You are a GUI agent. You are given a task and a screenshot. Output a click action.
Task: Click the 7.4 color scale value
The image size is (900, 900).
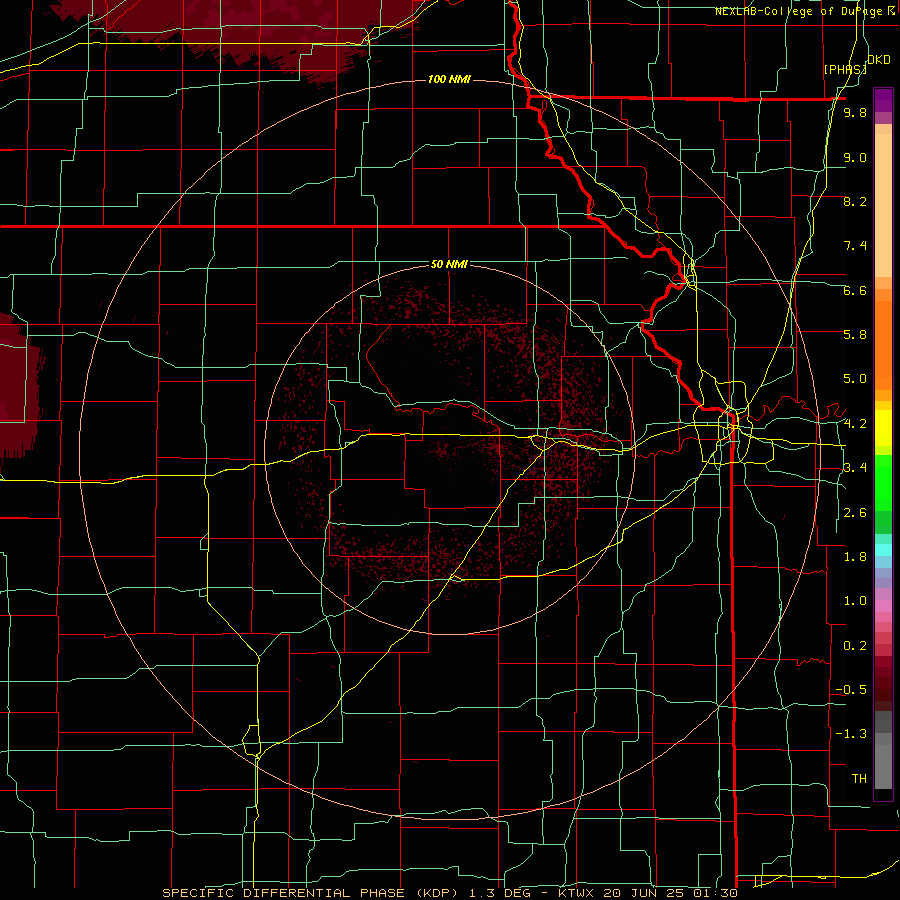point(855,246)
